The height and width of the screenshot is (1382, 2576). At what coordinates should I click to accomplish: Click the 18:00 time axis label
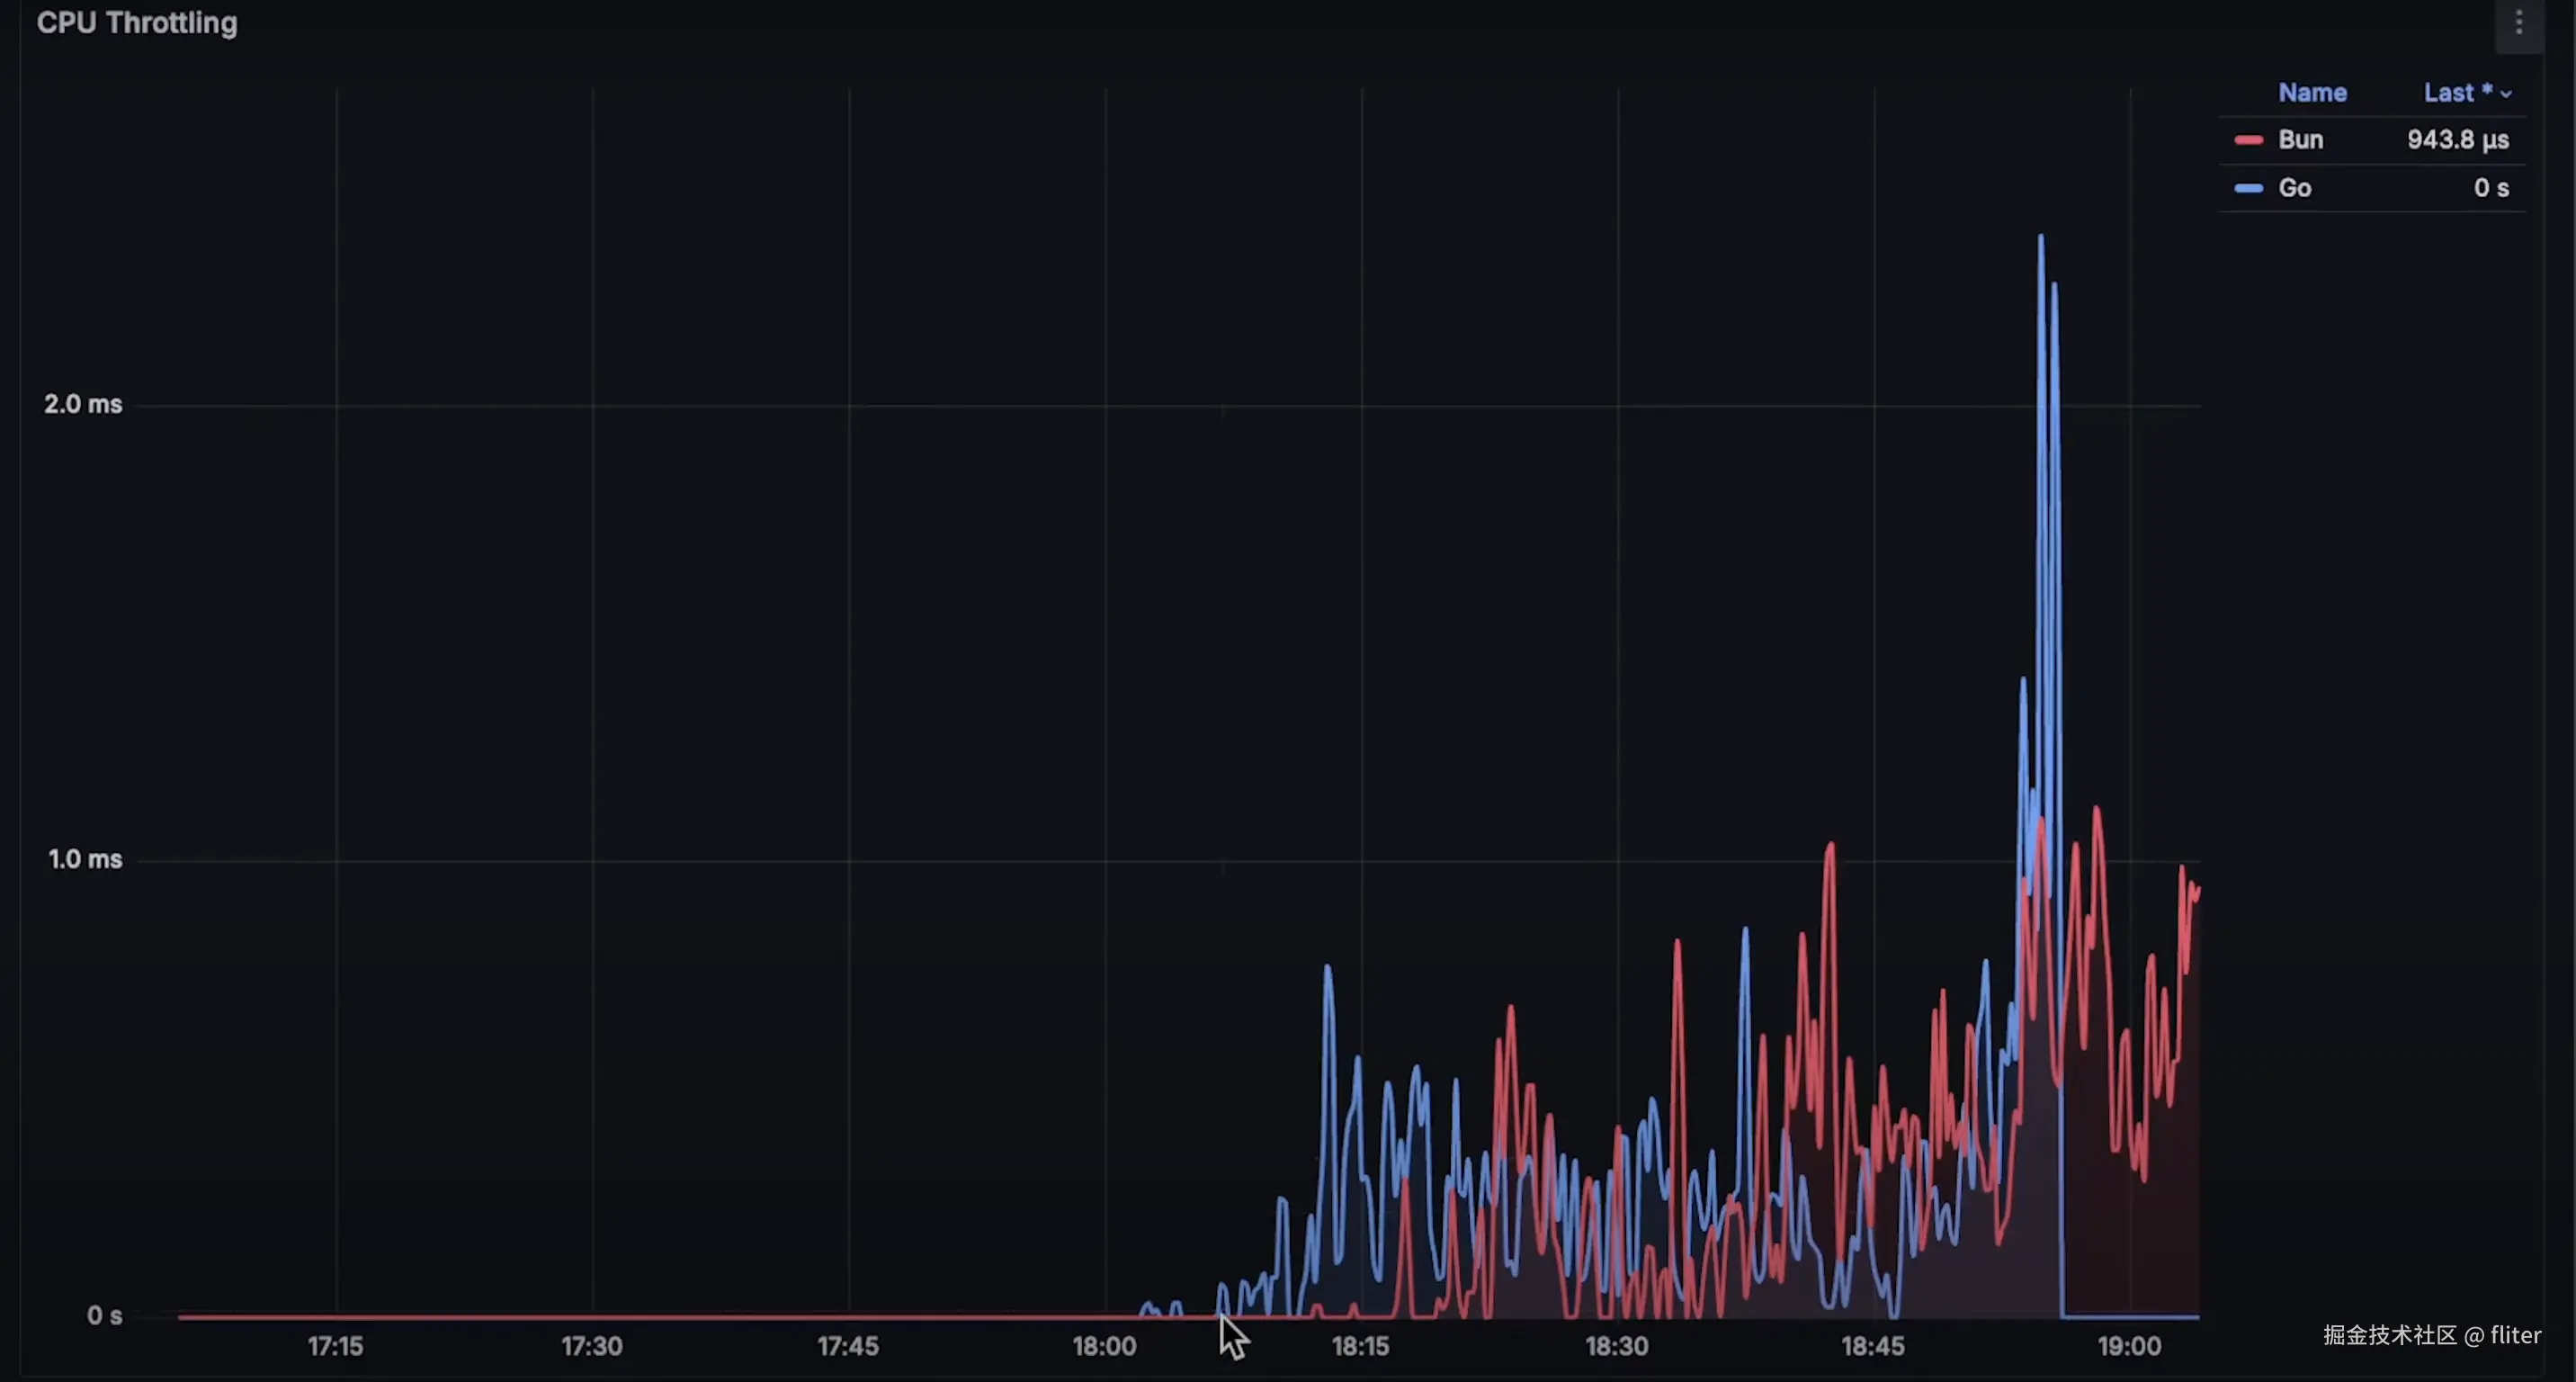[1104, 1346]
